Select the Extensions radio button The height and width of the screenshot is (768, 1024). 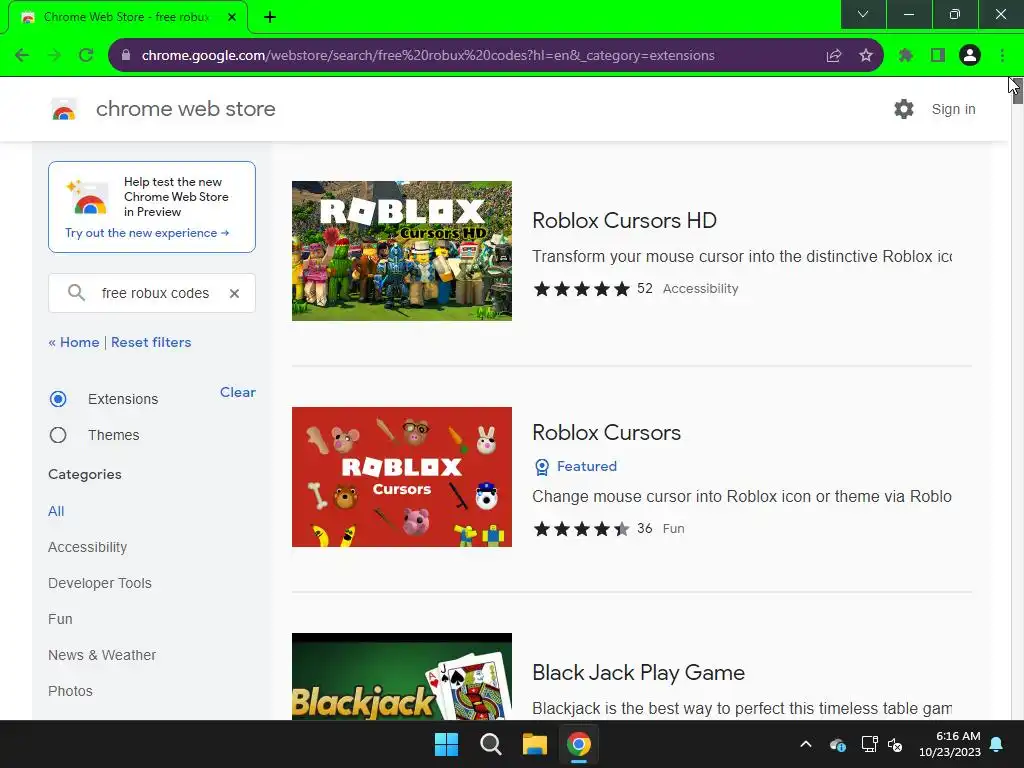click(x=58, y=399)
